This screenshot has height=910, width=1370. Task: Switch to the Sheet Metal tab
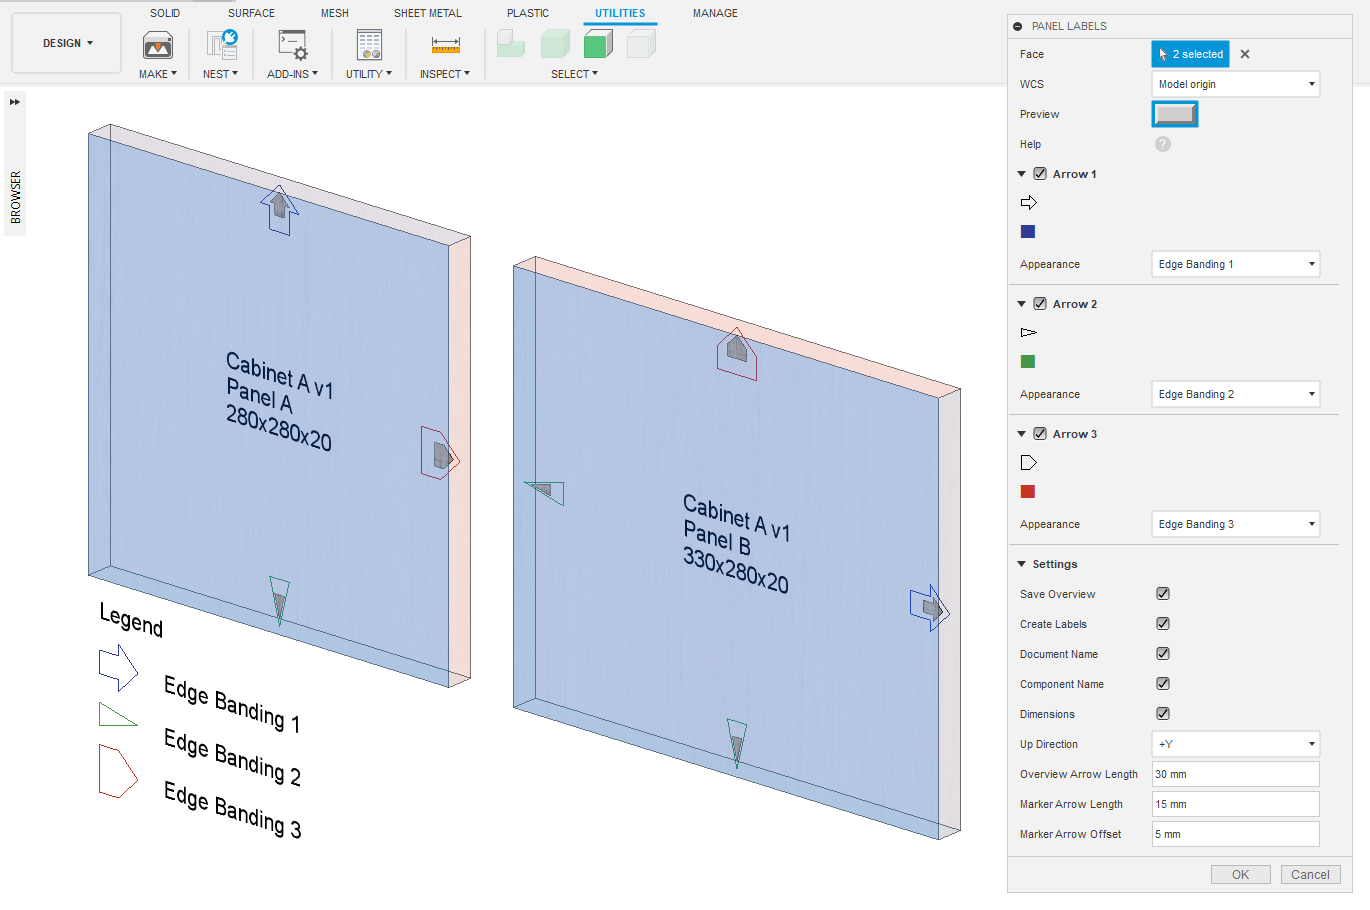pyautogui.click(x=427, y=13)
